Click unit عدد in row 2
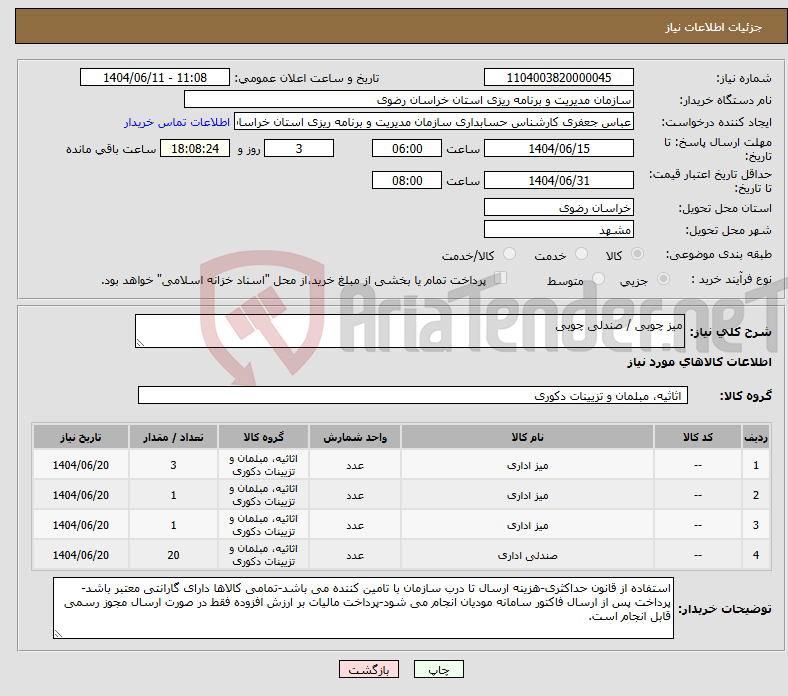 click(355, 495)
